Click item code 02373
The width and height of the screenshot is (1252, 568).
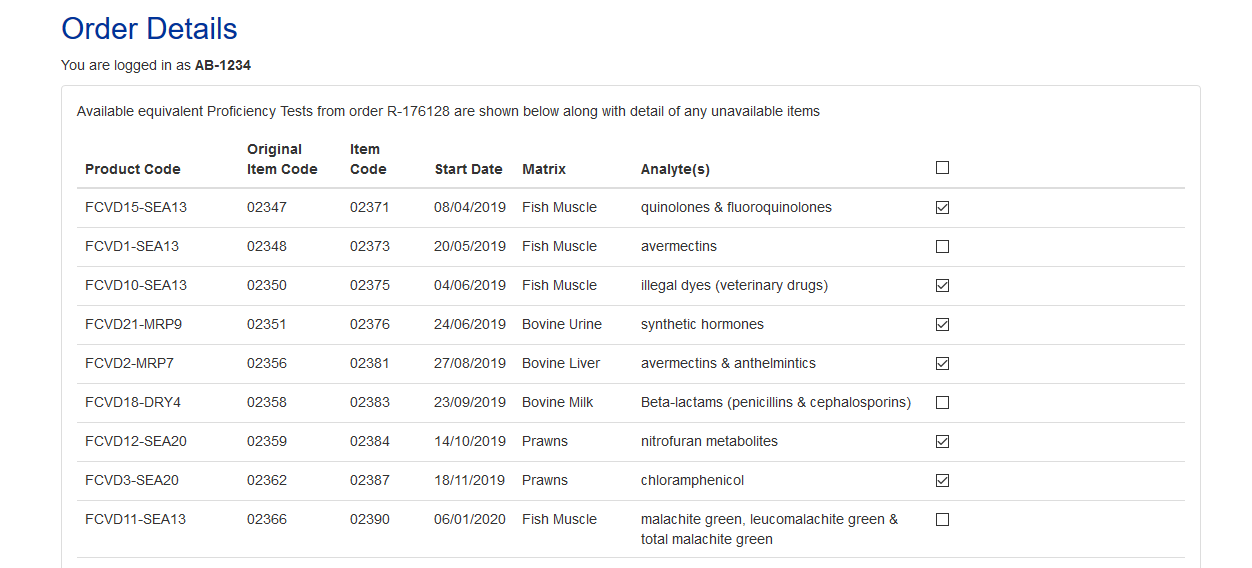[x=370, y=246]
